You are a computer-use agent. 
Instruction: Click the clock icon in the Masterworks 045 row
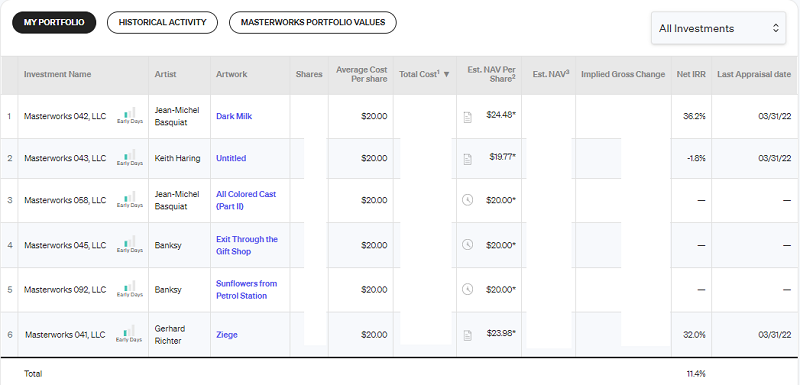click(467, 245)
